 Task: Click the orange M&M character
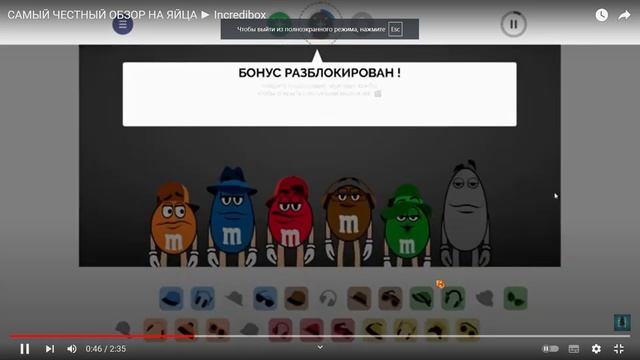(174, 224)
